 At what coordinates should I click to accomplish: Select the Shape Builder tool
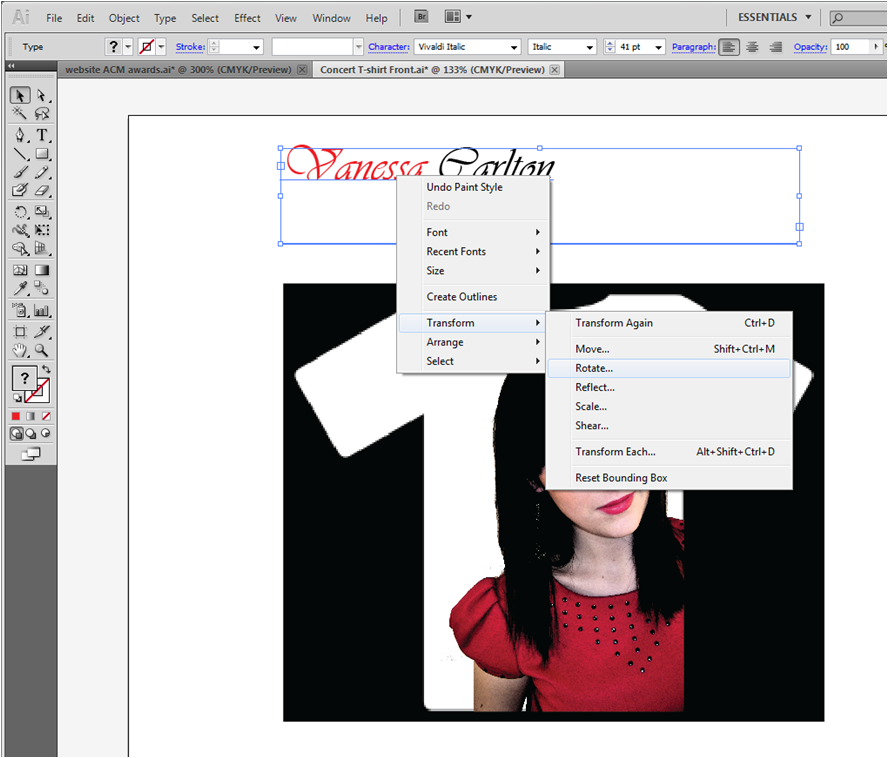point(20,248)
